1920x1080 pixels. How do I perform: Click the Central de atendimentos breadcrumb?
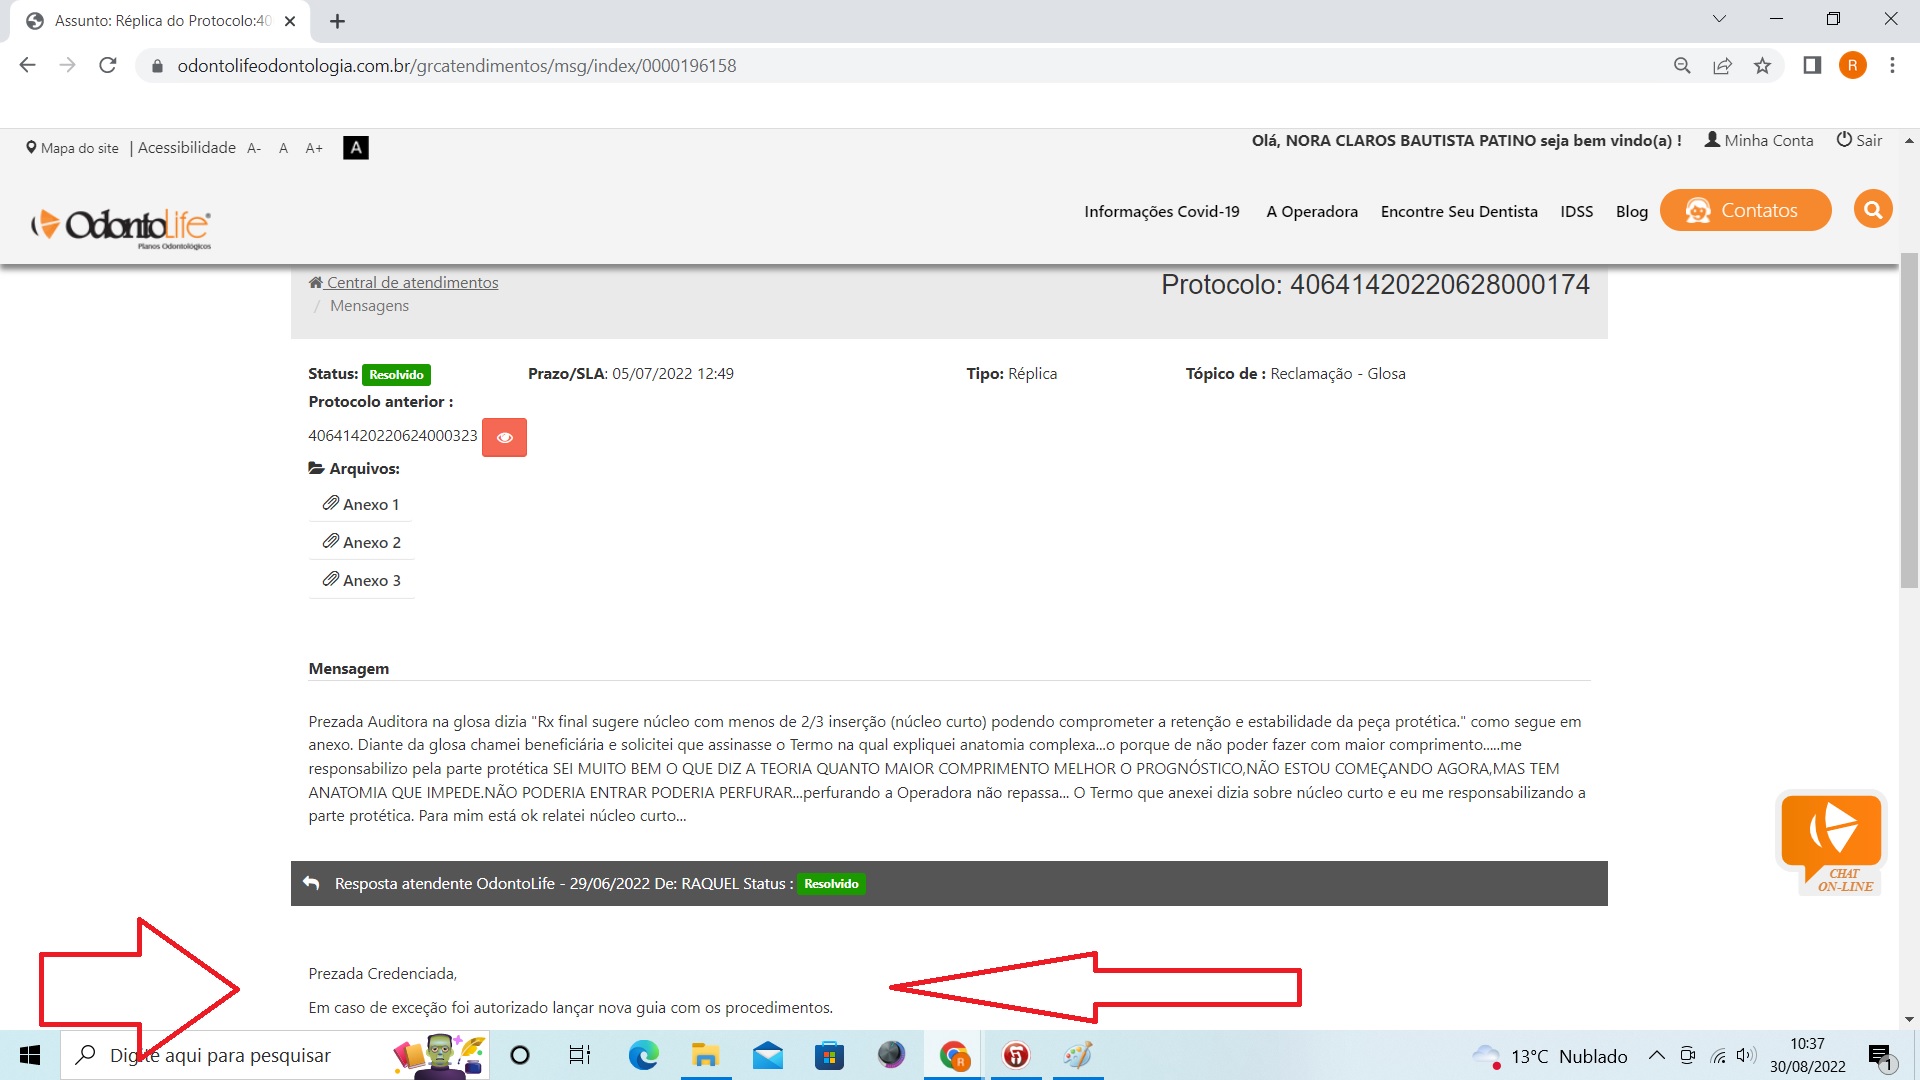point(411,282)
